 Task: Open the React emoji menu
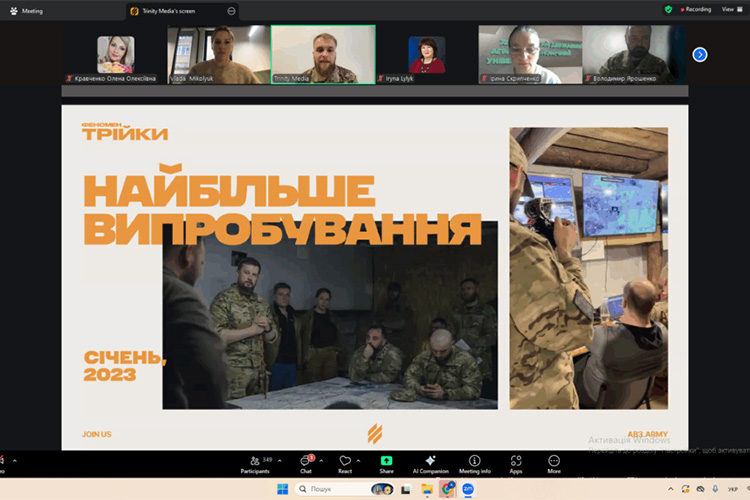[x=345, y=462]
